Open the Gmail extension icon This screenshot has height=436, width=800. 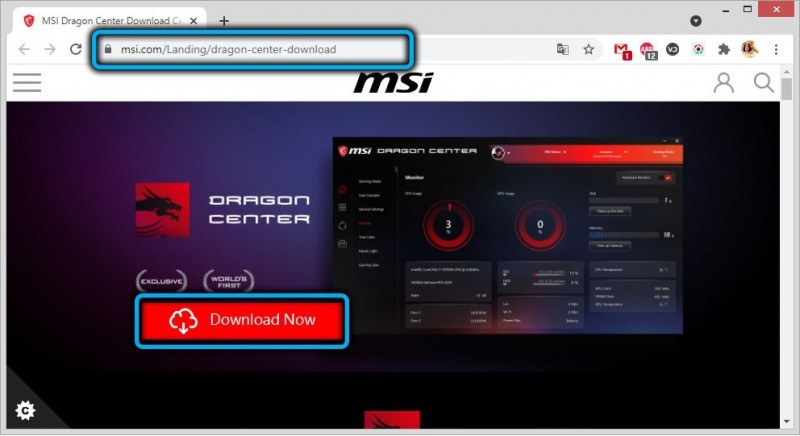coord(622,50)
